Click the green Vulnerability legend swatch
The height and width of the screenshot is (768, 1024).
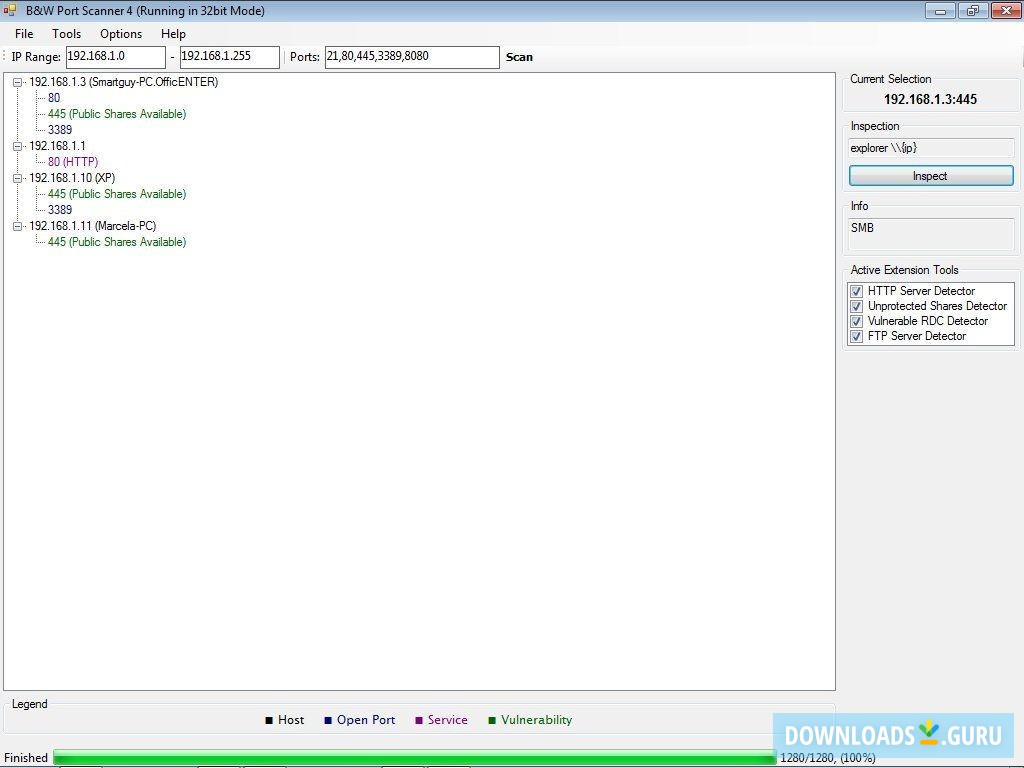(492, 720)
